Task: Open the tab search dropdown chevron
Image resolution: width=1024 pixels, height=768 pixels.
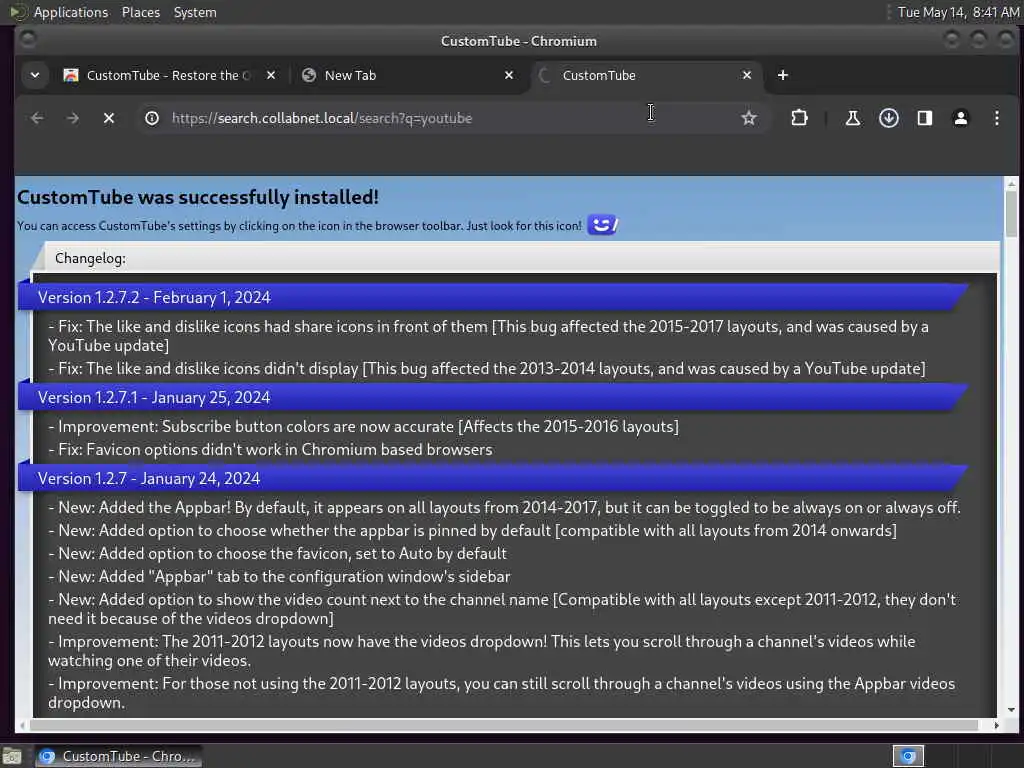Action: 35,76
